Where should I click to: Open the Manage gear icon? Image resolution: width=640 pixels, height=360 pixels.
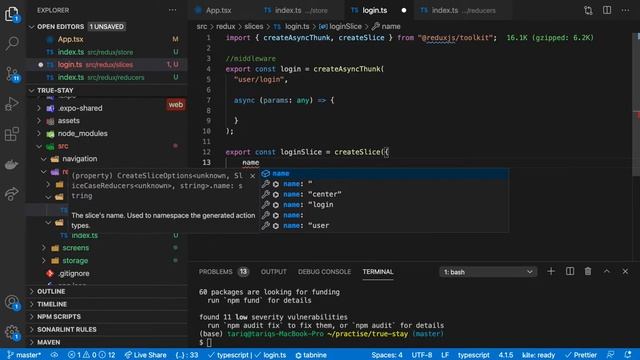pos(12,333)
